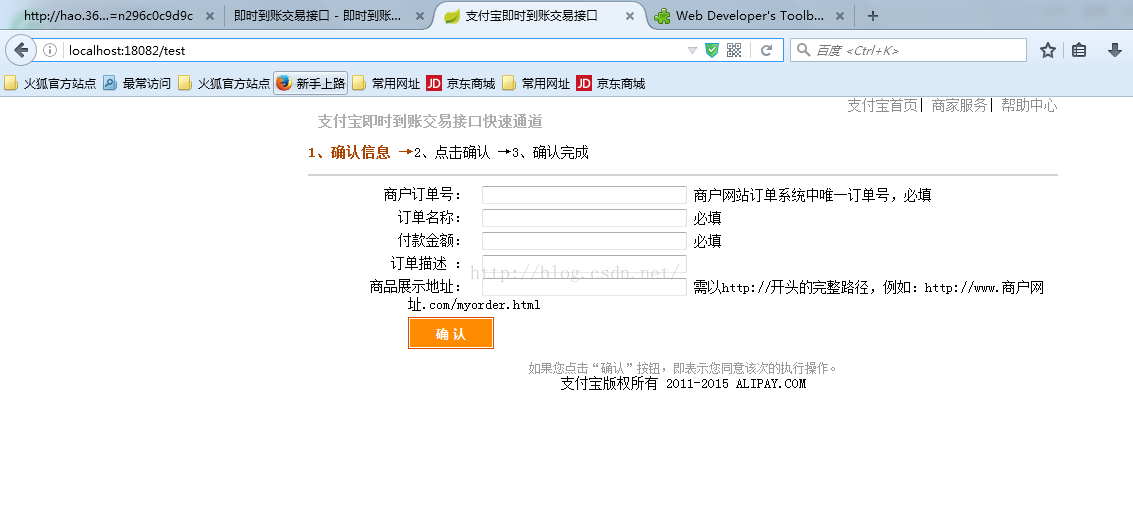The width and height of the screenshot is (1133, 524).
Task: Expand the address bar history dropdown
Action: click(x=692, y=50)
